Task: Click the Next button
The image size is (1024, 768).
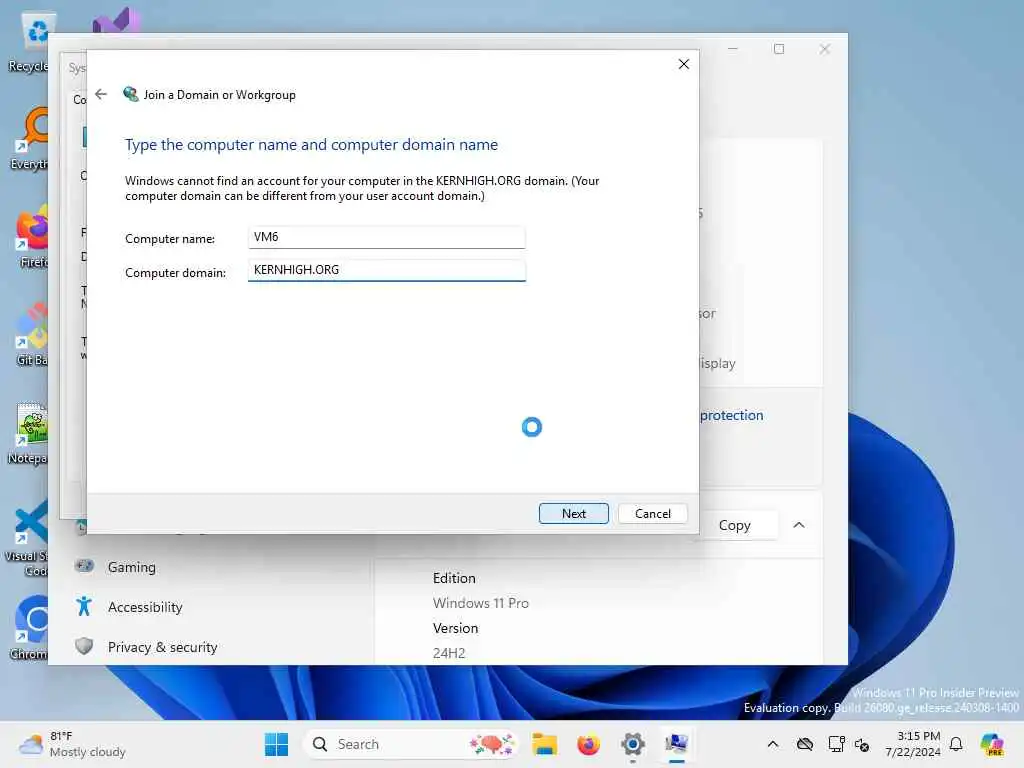Action: point(573,513)
